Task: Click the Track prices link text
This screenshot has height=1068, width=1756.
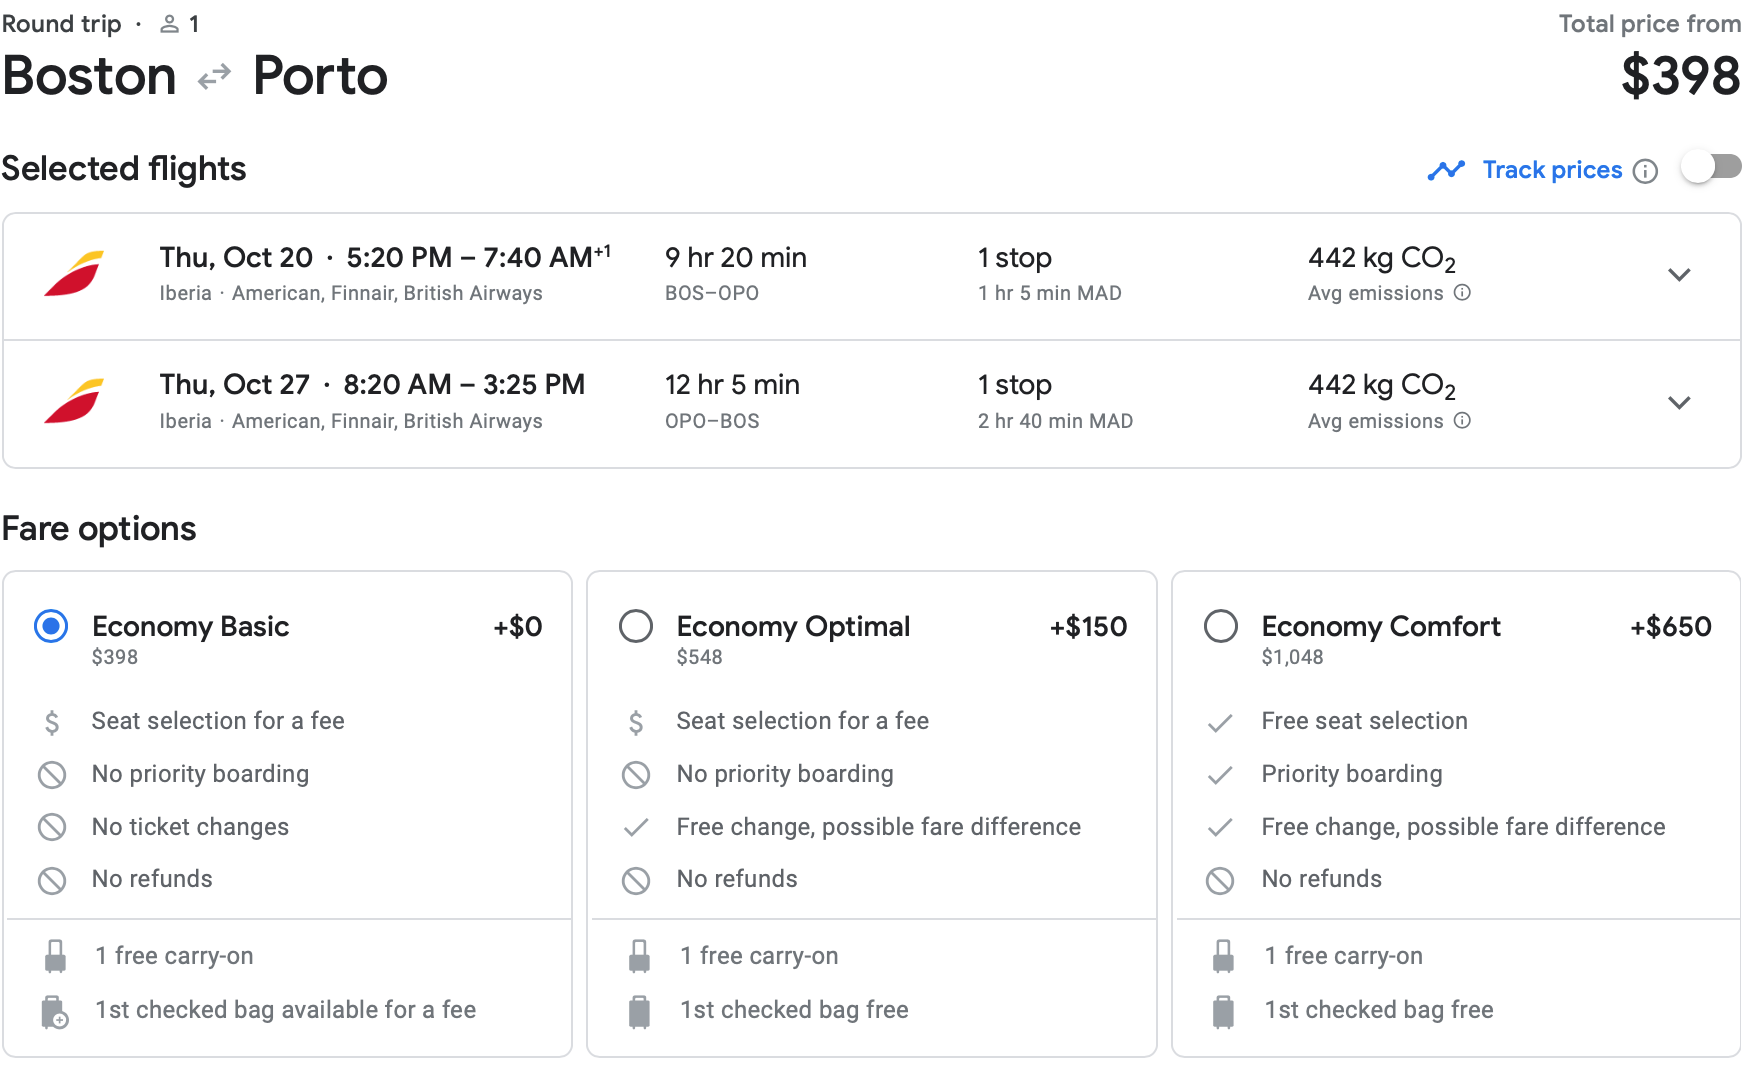Action: (x=1552, y=171)
